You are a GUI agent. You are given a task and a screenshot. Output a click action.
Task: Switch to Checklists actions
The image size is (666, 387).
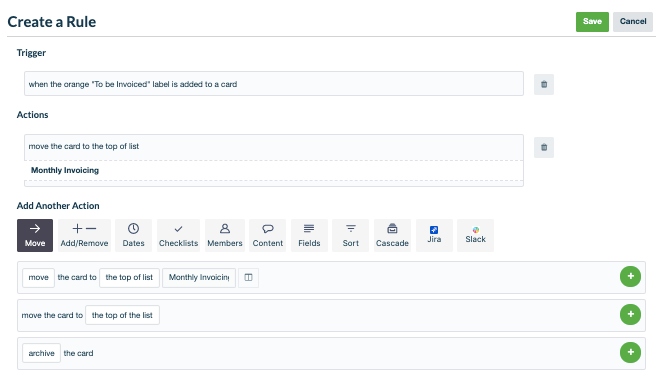click(x=178, y=235)
